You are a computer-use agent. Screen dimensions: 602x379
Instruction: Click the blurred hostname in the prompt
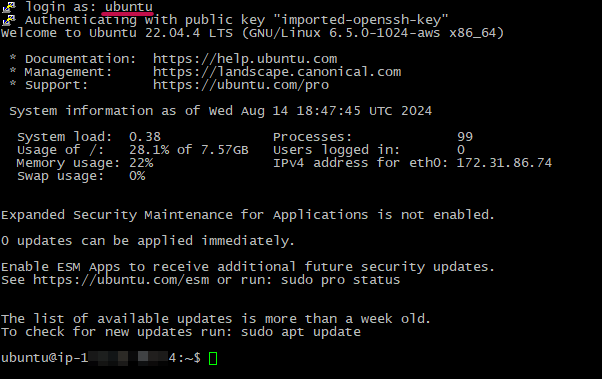tap(128, 358)
